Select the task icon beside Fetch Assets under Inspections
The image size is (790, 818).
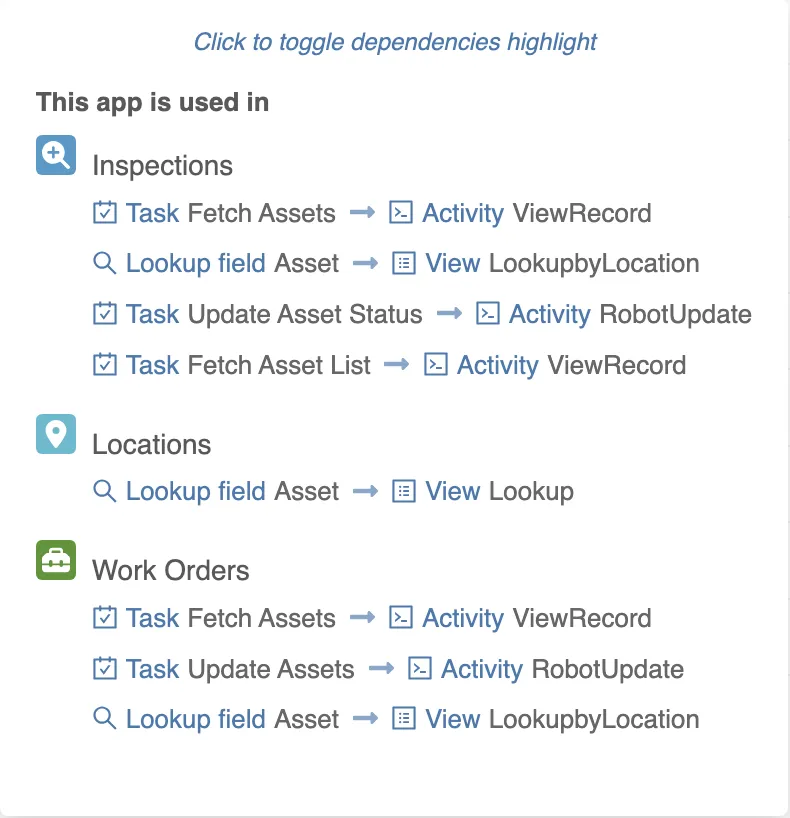tap(105, 213)
